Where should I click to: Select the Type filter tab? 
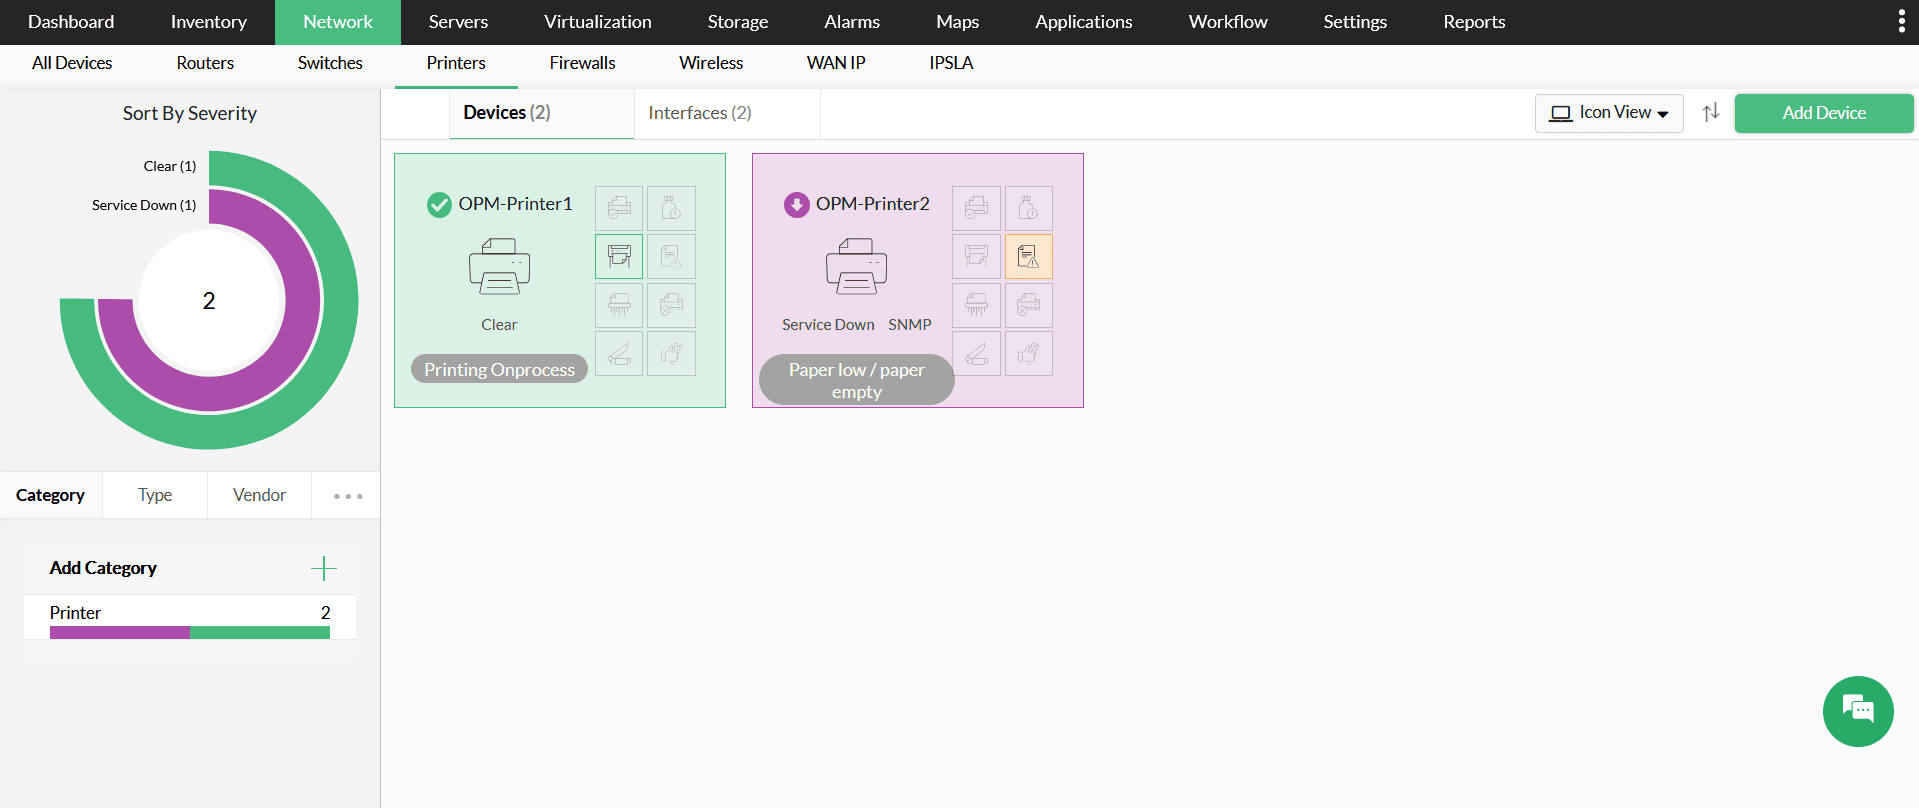pos(155,495)
